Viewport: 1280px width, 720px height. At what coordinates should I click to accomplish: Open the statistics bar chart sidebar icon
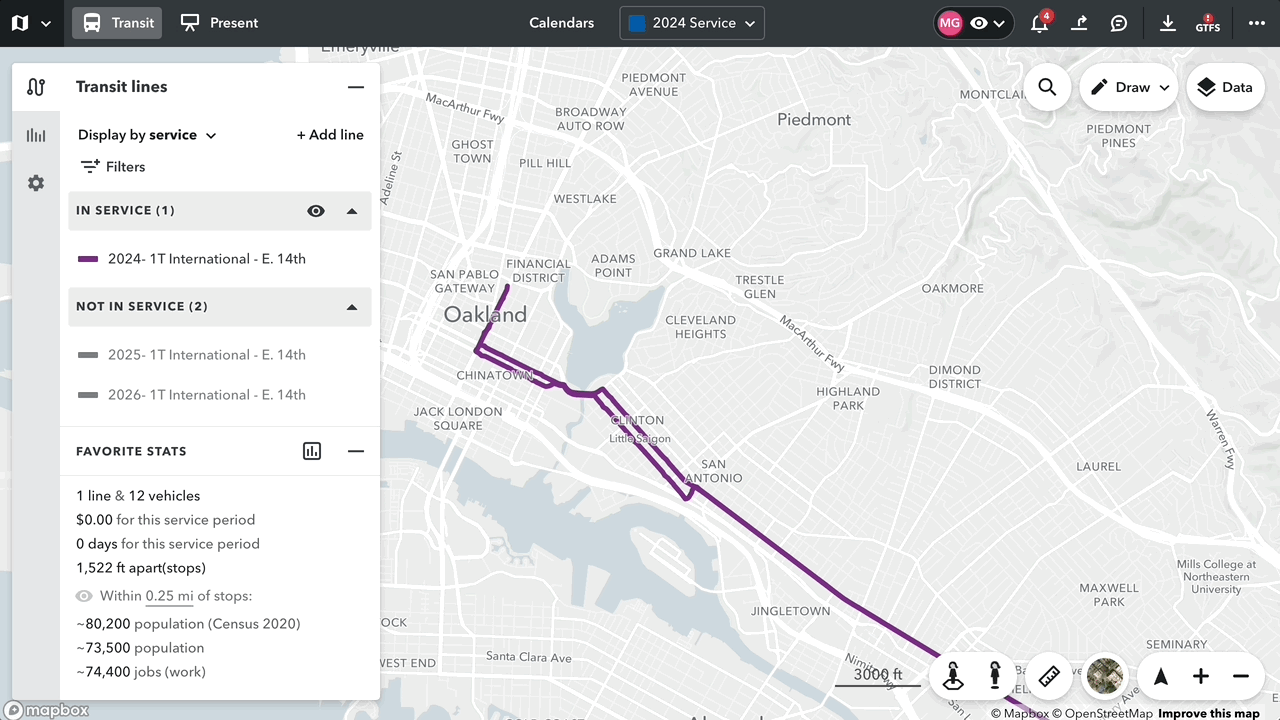tap(36, 135)
